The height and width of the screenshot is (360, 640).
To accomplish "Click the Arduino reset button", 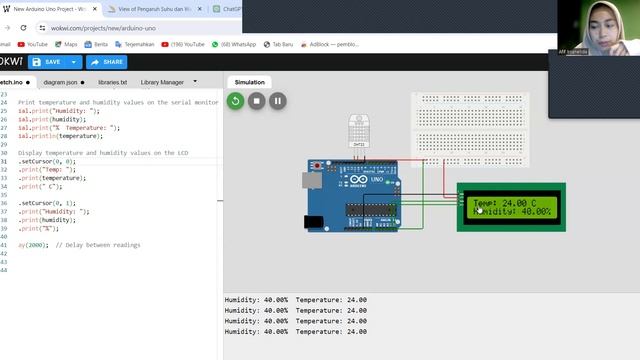I will coord(317,166).
